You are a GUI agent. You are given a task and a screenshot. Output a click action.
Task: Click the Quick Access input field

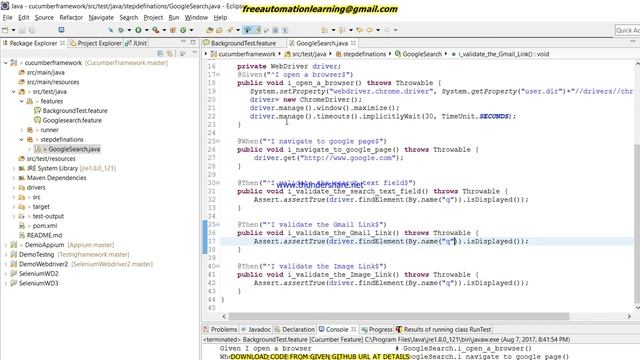point(627,30)
